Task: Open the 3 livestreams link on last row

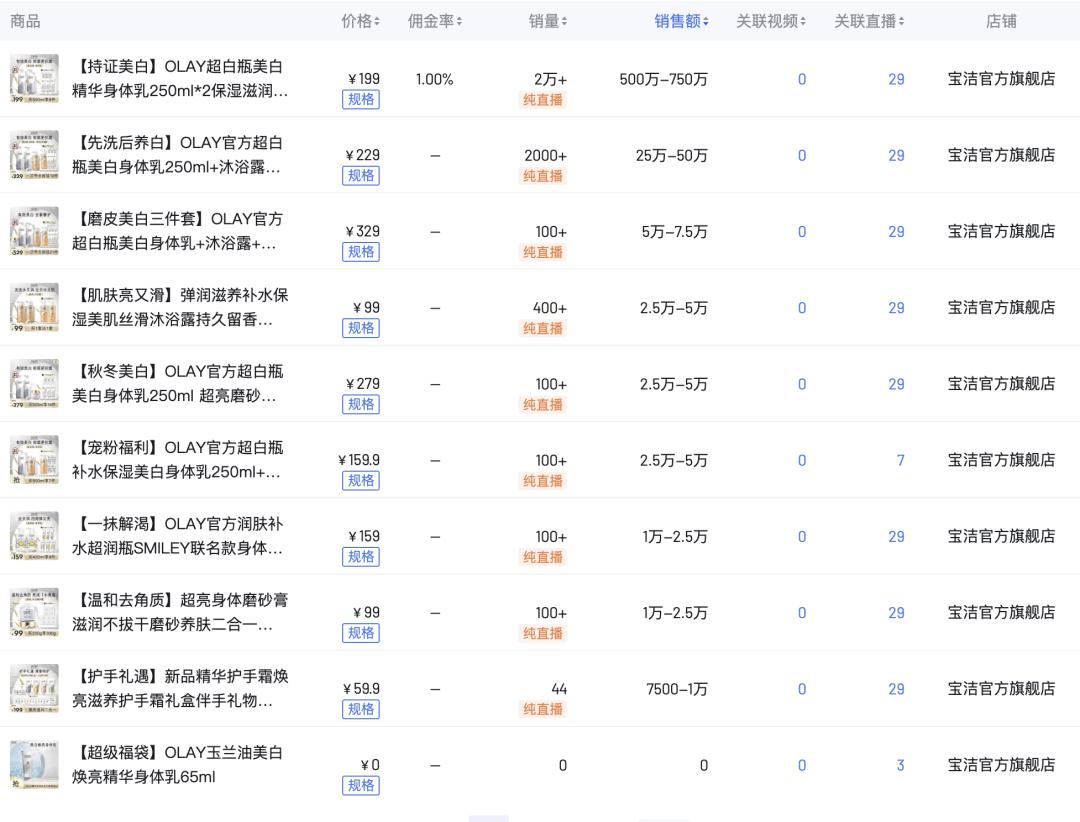Action: [x=899, y=765]
